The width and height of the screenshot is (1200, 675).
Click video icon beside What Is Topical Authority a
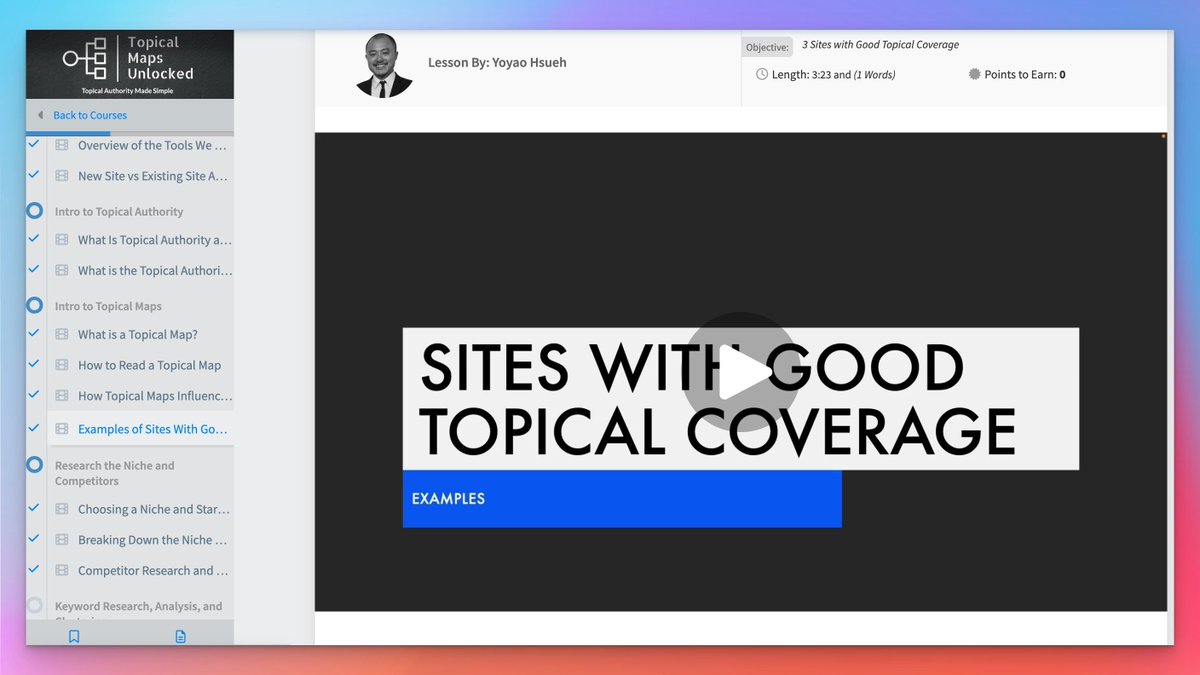click(62, 240)
